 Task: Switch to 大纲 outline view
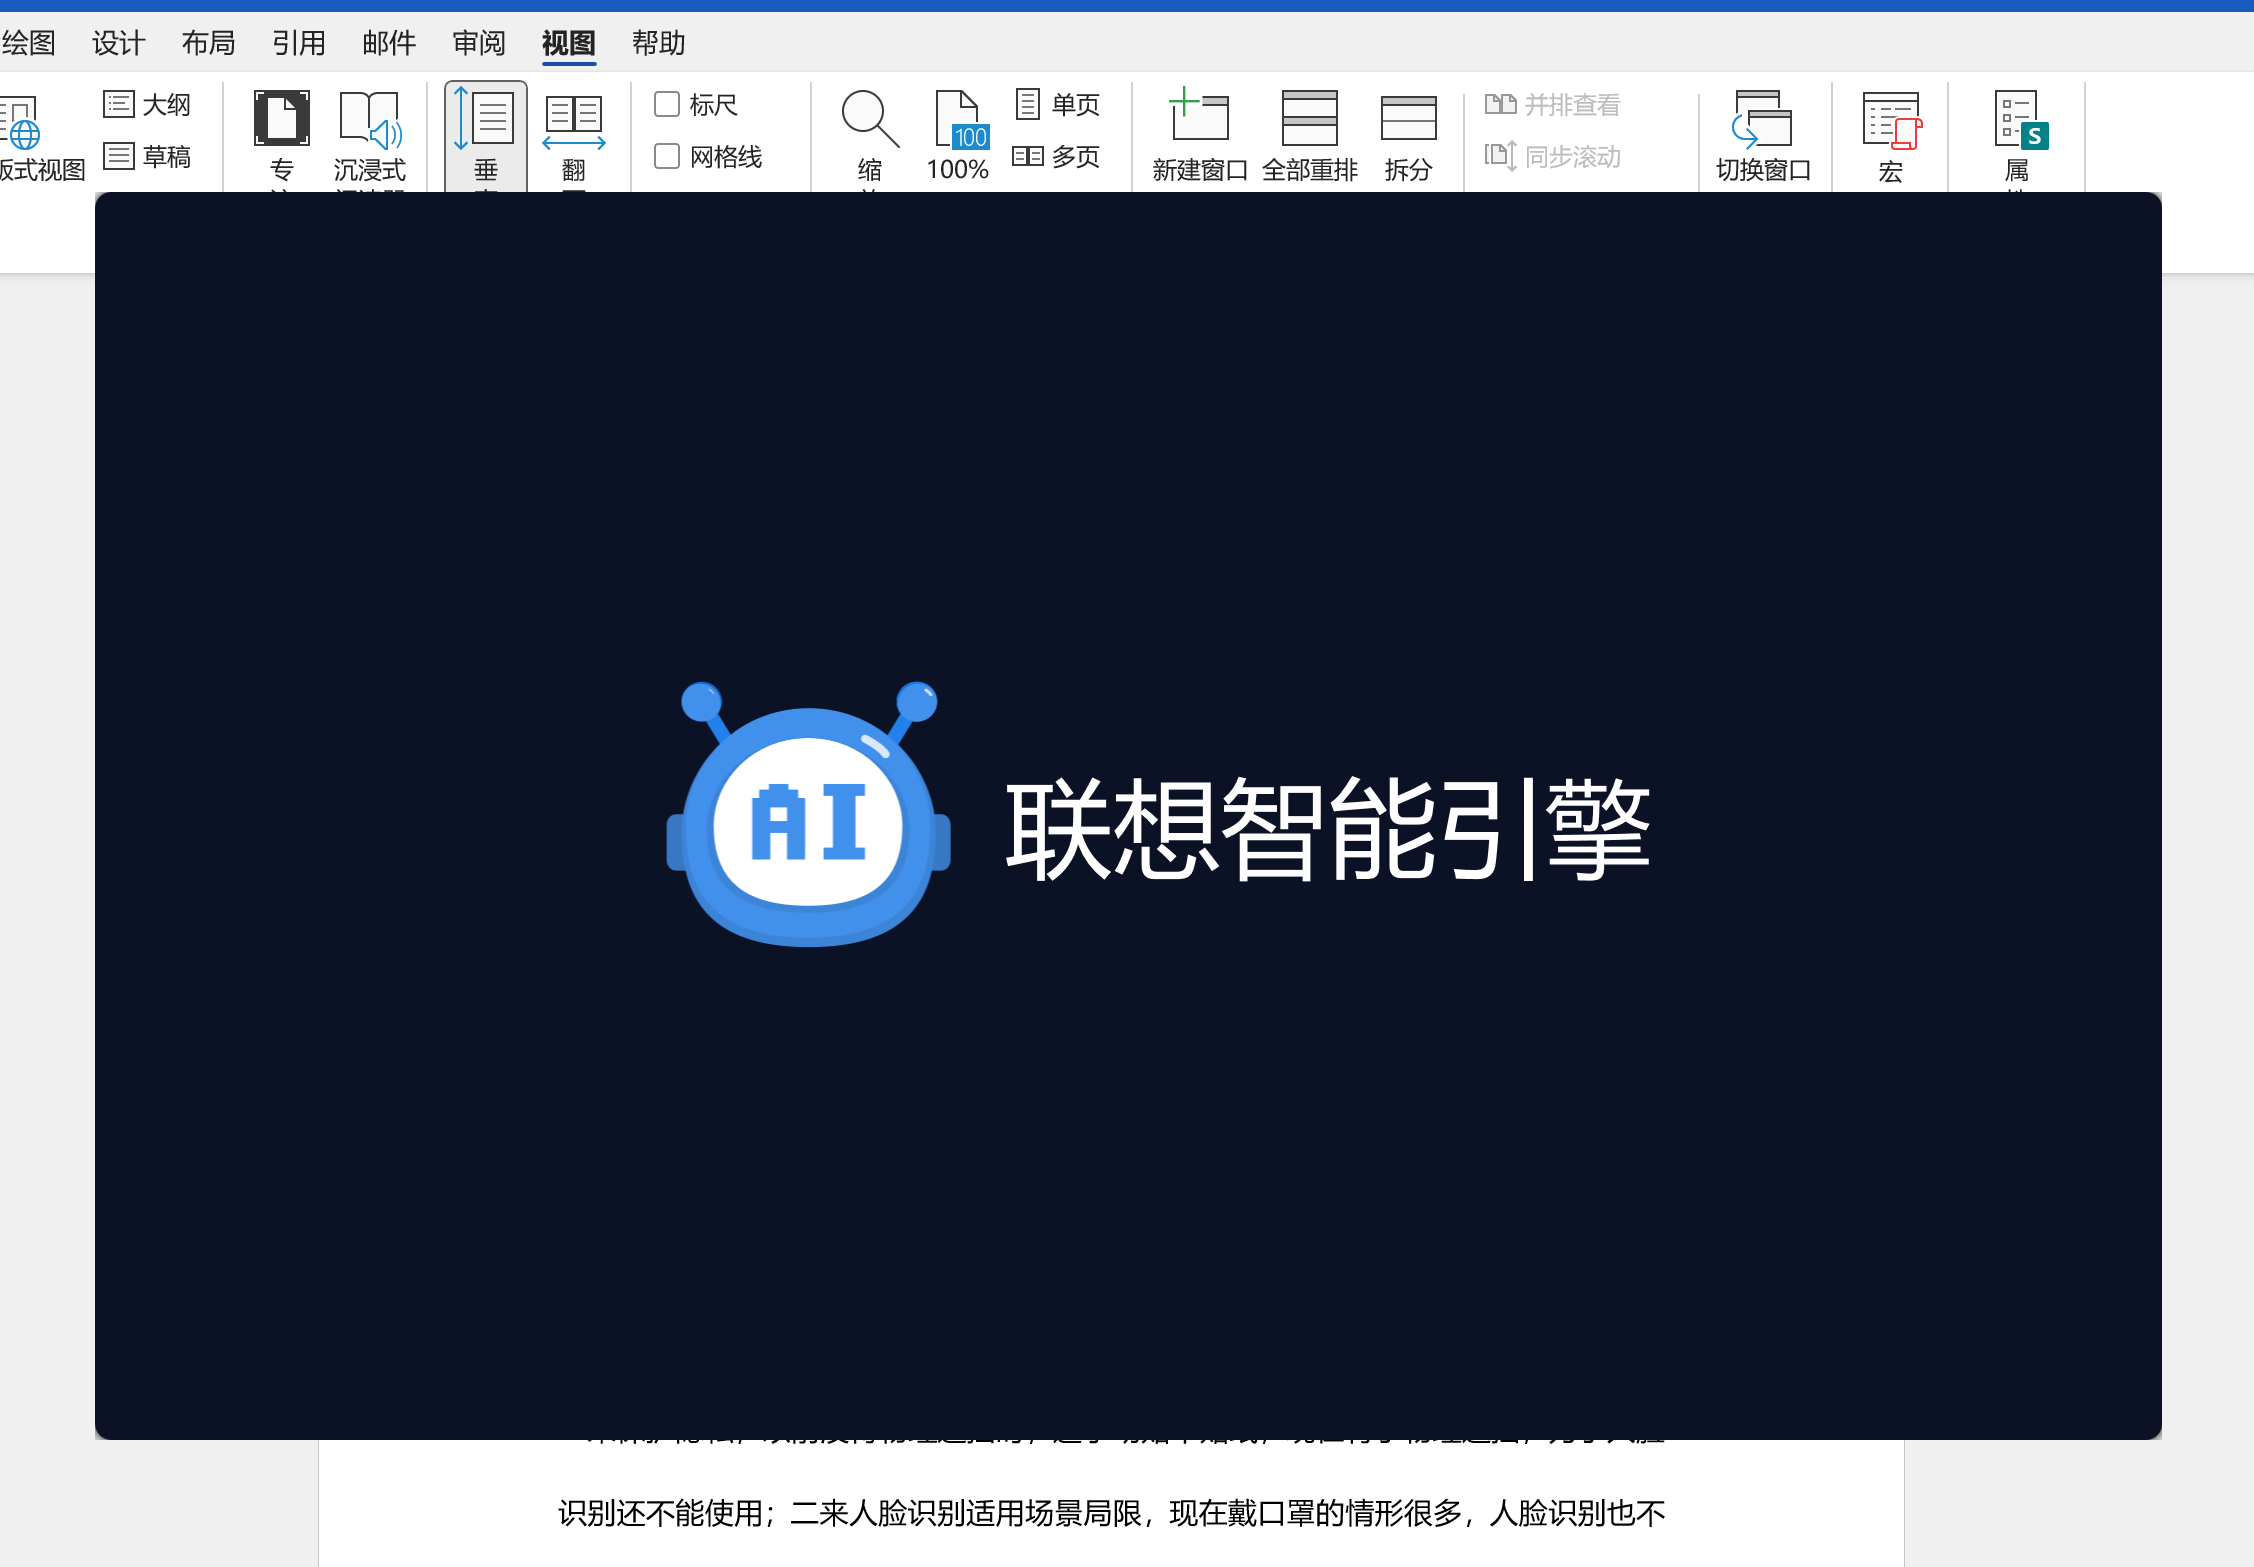point(147,104)
